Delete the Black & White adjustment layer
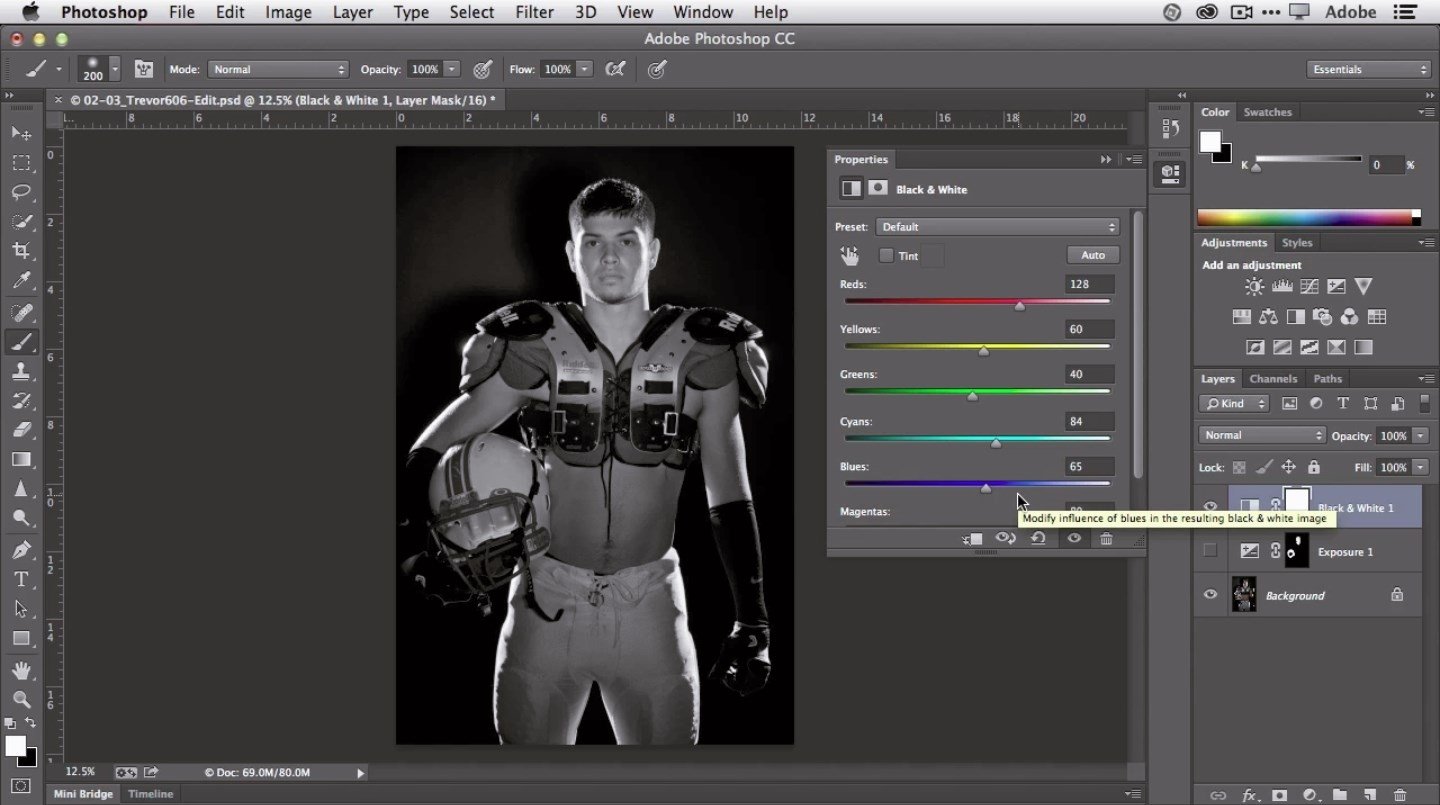The width and height of the screenshot is (1440, 805). coord(1106,538)
